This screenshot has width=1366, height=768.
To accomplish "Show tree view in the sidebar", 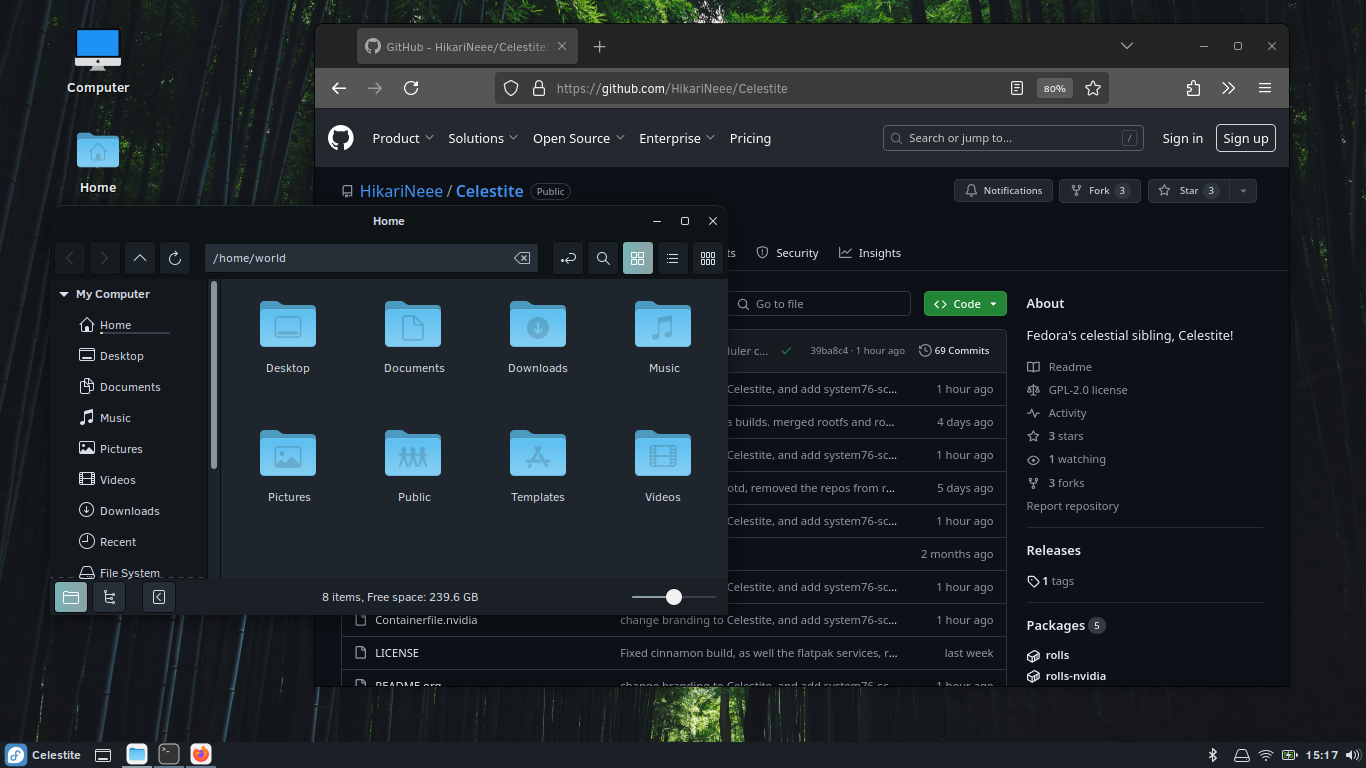I will click(x=109, y=597).
